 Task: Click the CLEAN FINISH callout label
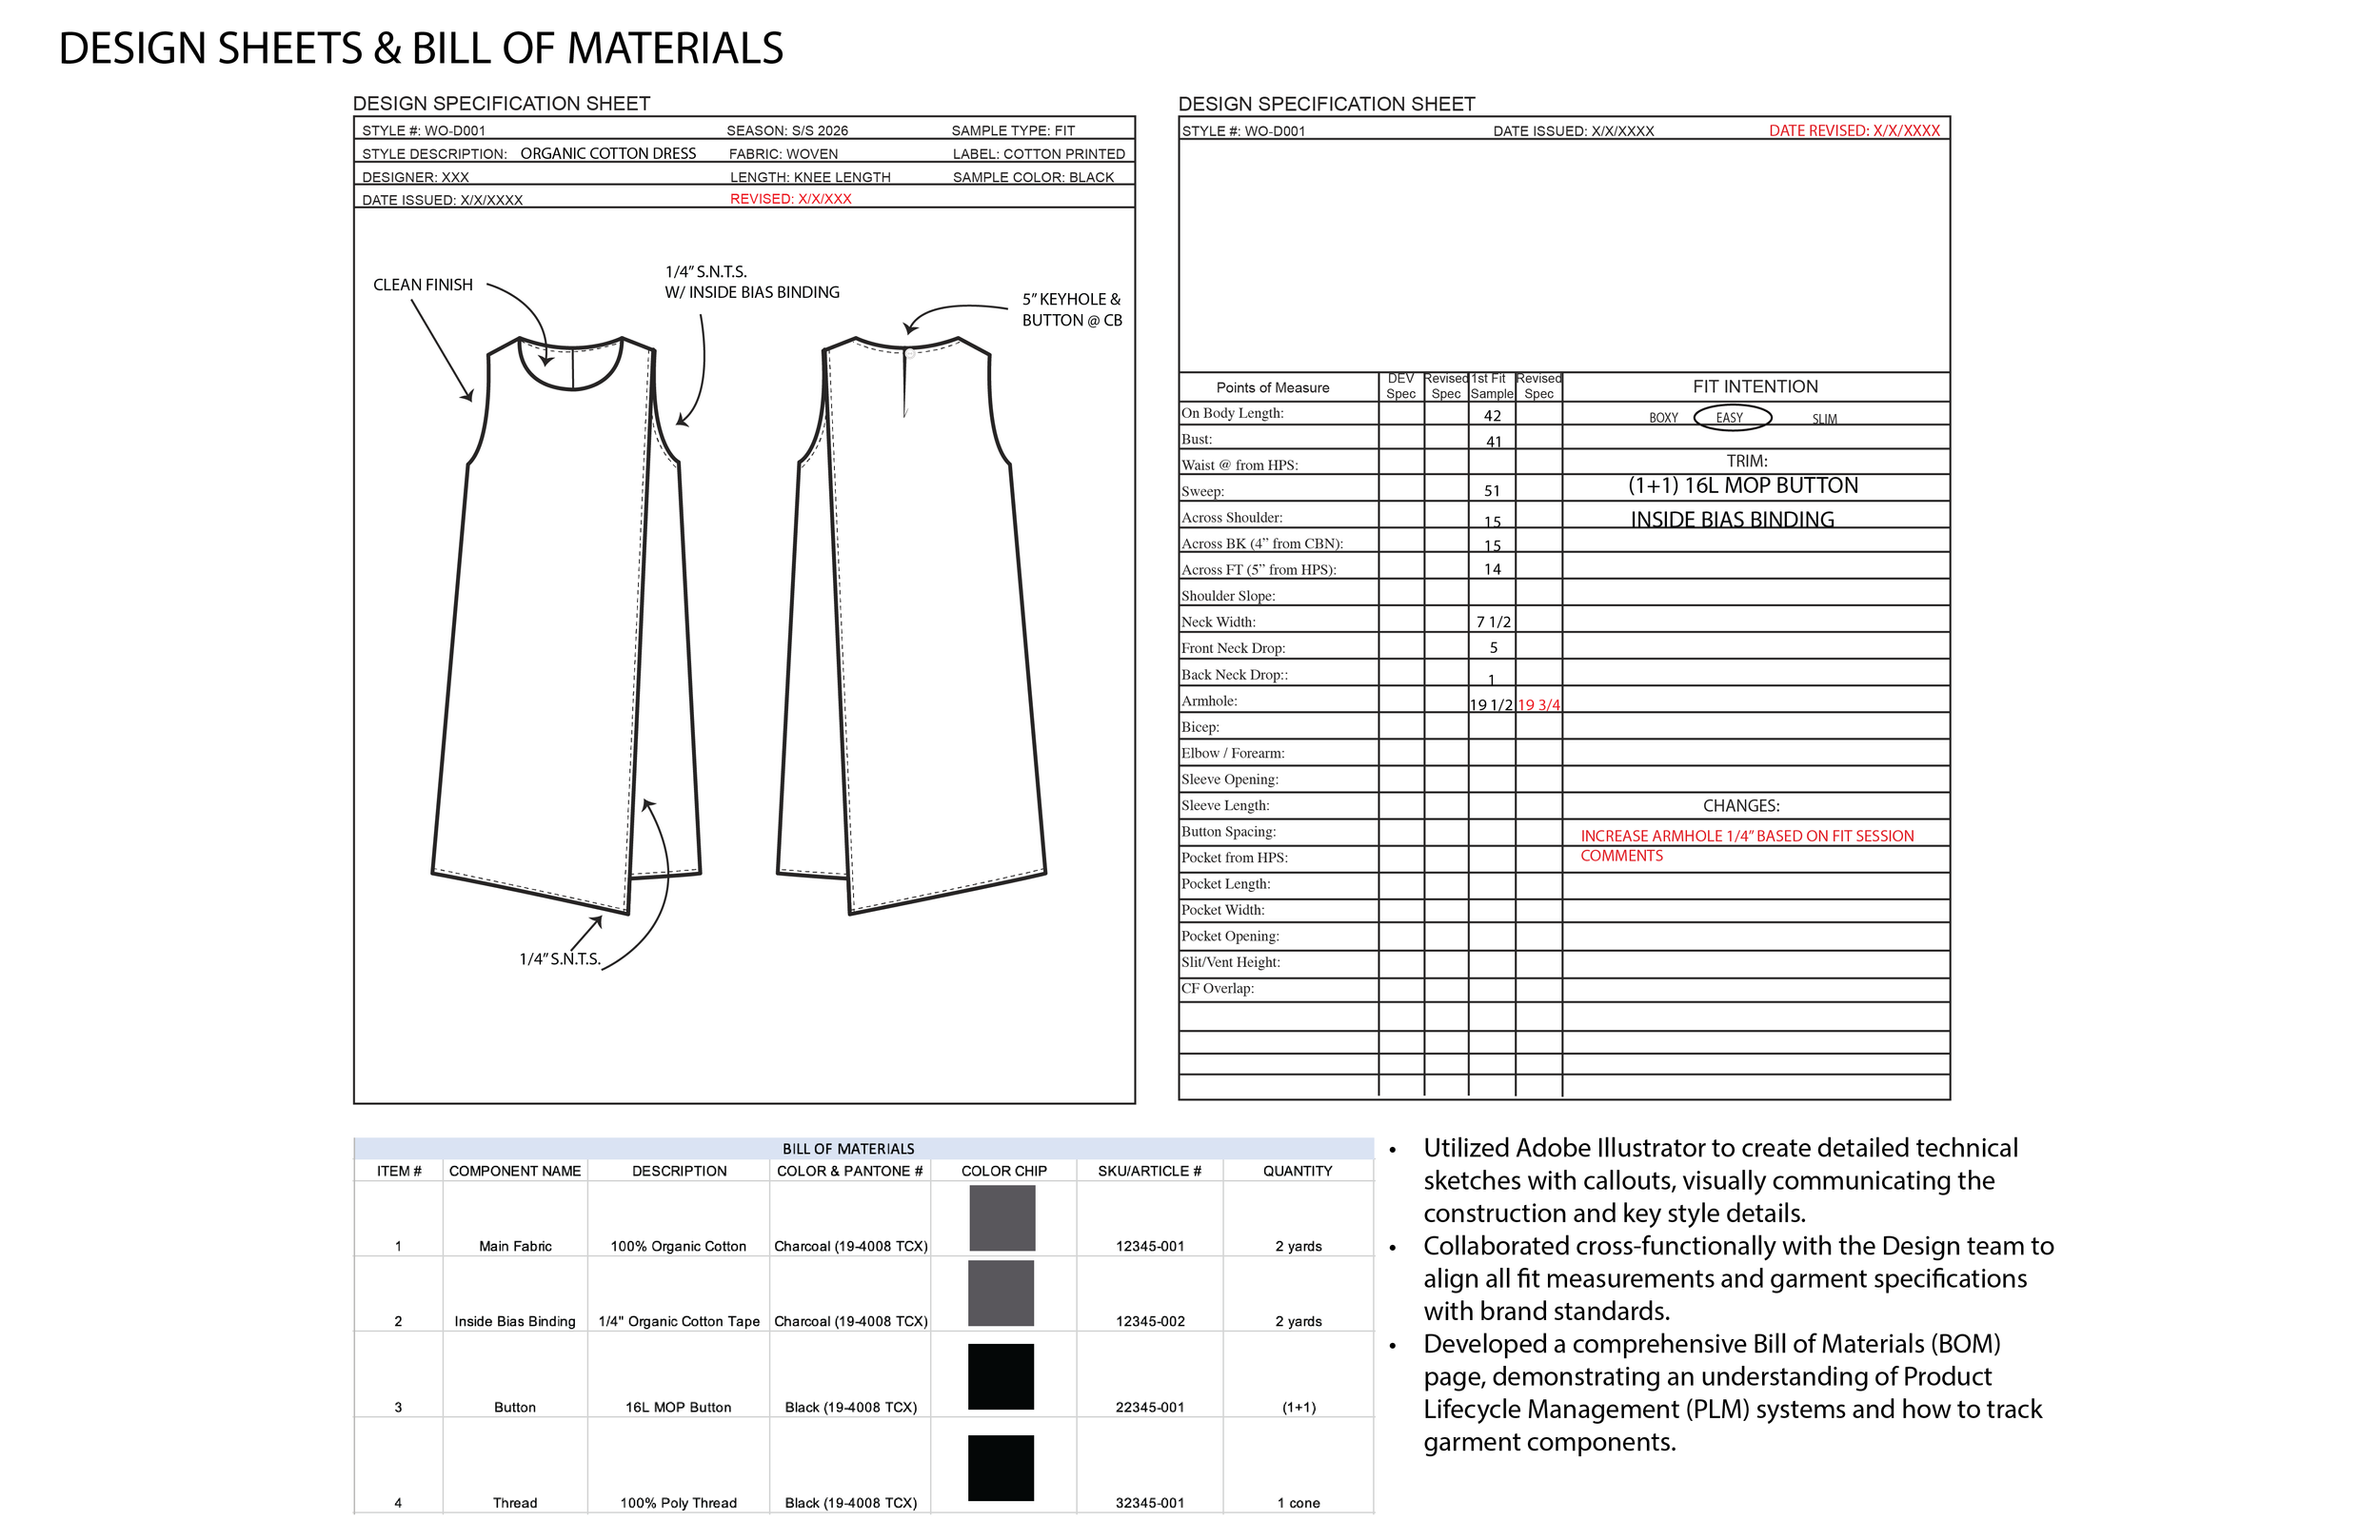[x=423, y=285]
